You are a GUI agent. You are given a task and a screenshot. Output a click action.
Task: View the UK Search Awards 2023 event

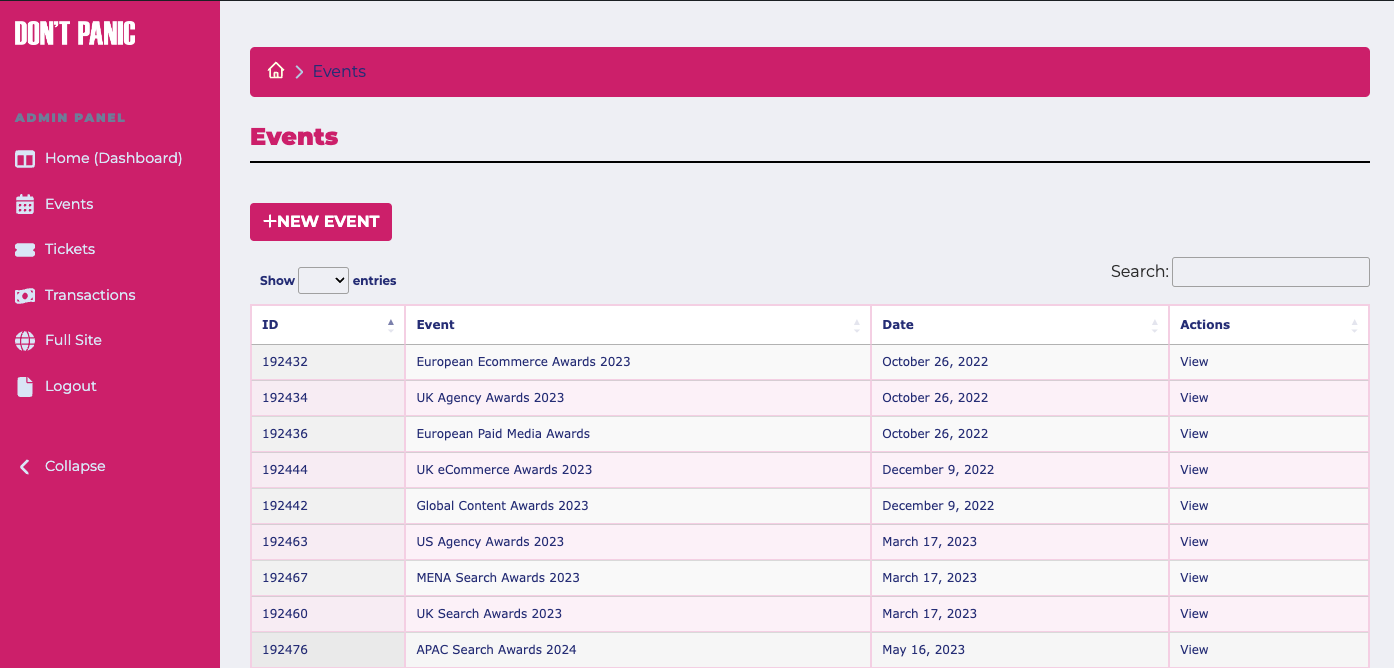[x=489, y=613]
